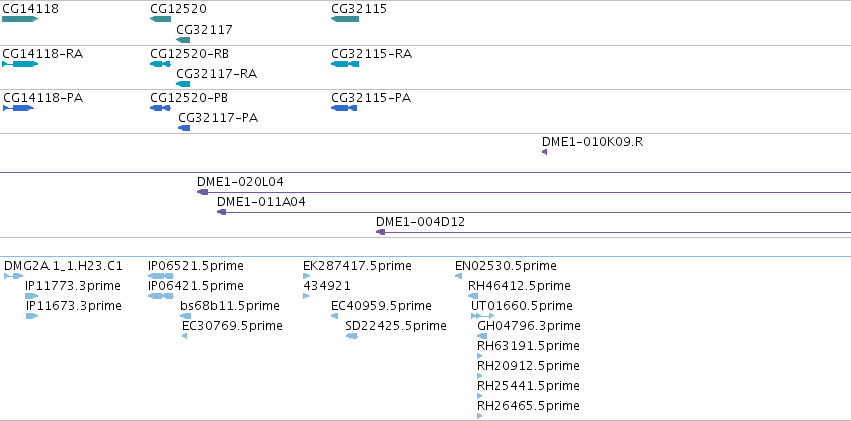851x421 pixels.
Task: Open the DME1-011A04 clone label
Action: point(261,201)
